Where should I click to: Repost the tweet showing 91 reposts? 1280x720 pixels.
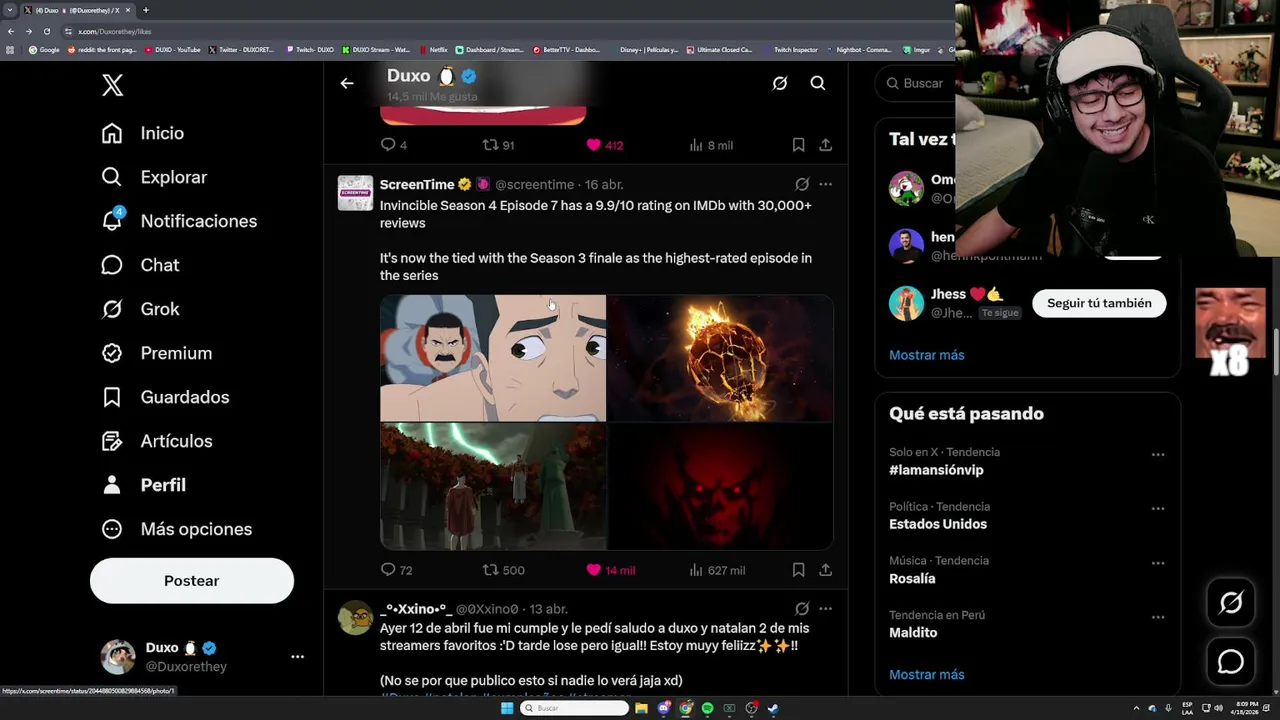coord(498,145)
